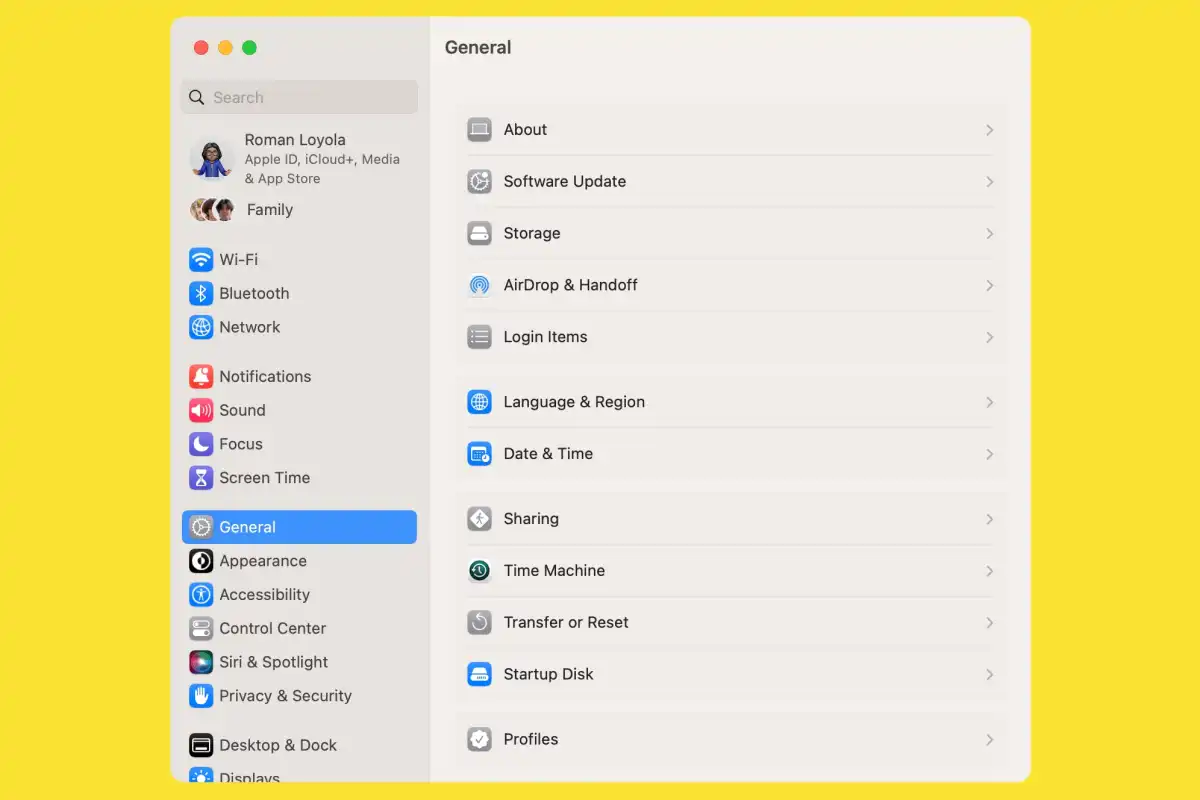Screen dimensions: 1200x800
Task: Click the Bluetooth label in sidebar
Action: point(255,293)
